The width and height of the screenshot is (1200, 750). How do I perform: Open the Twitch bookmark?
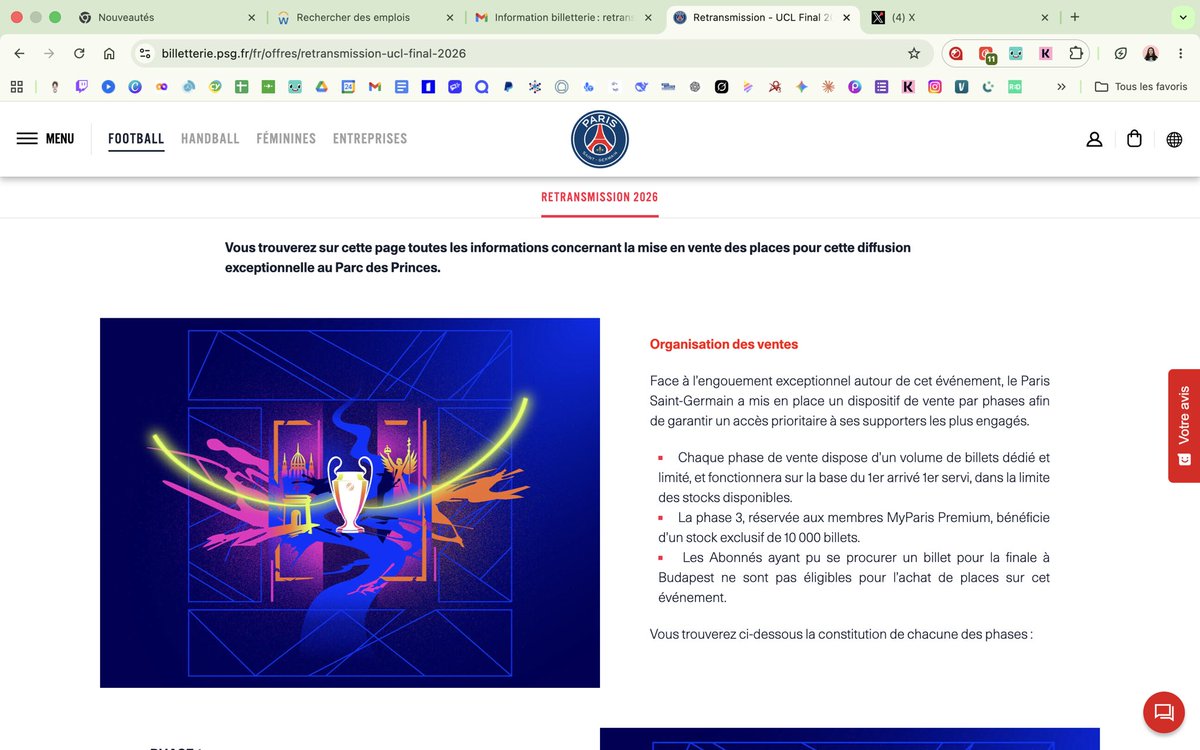pos(81,87)
